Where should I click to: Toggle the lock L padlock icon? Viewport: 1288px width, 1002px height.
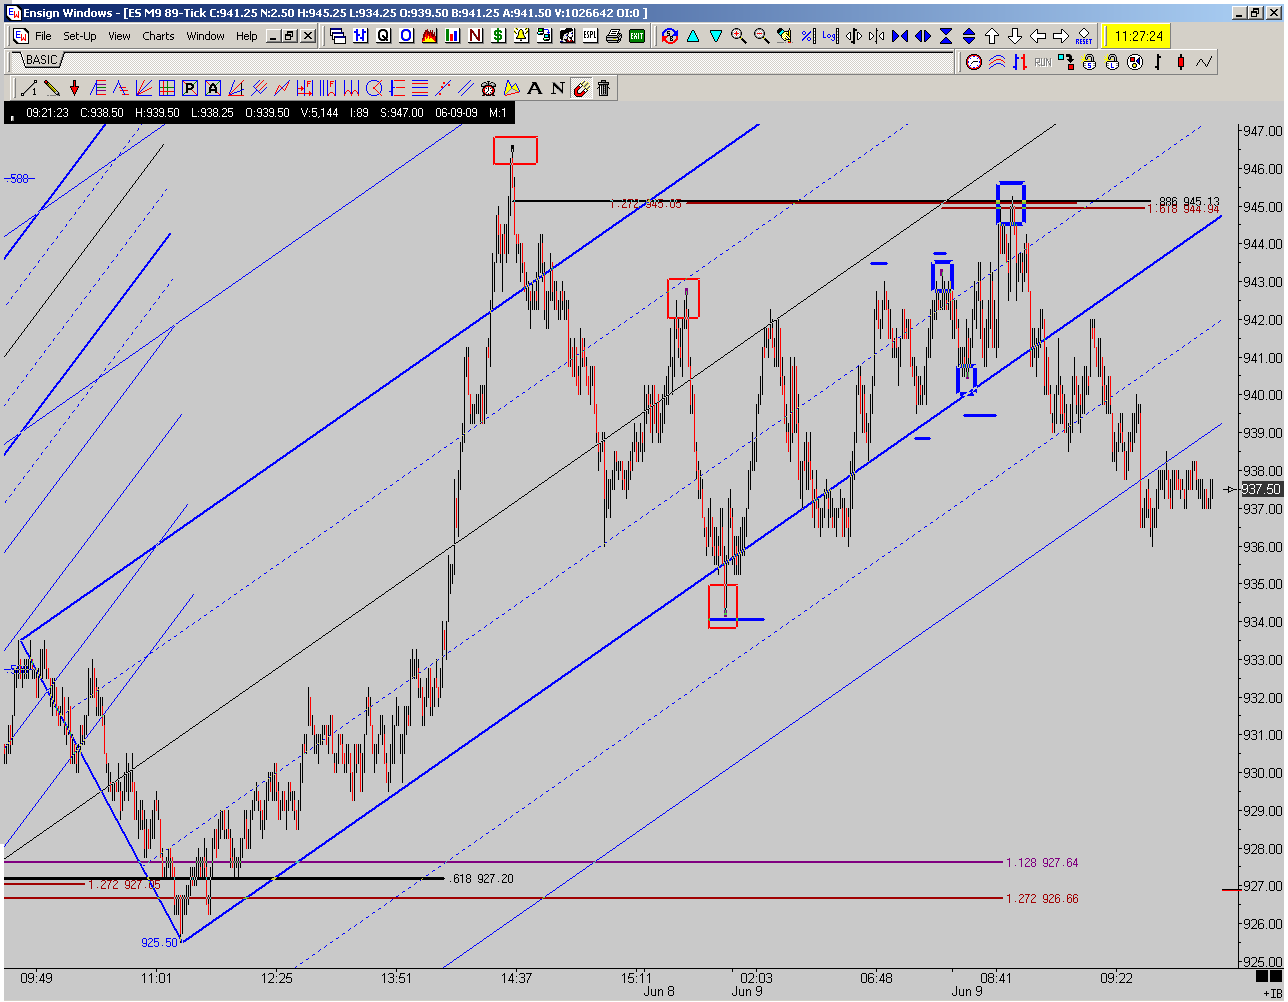(x=1112, y=62)
